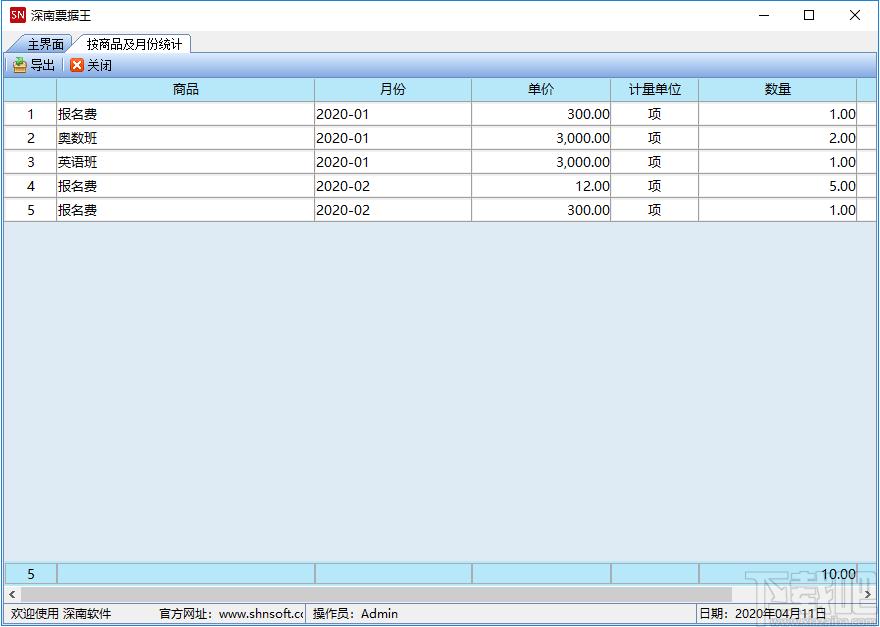Click the 官方网址 website in status bar

point(231,614)
